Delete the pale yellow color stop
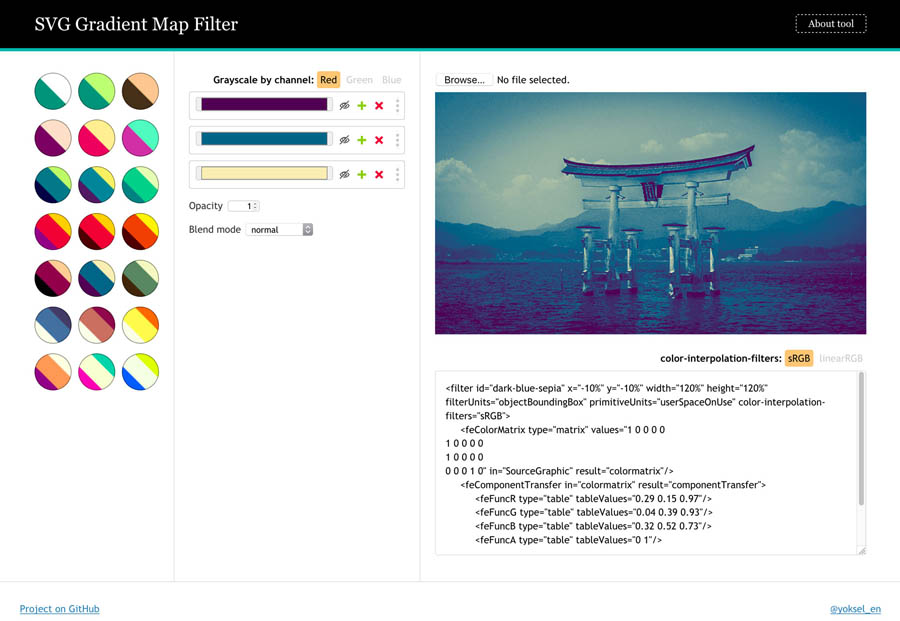Image resolution: width=900 pixels, height=621 pixels. point(379,174)
